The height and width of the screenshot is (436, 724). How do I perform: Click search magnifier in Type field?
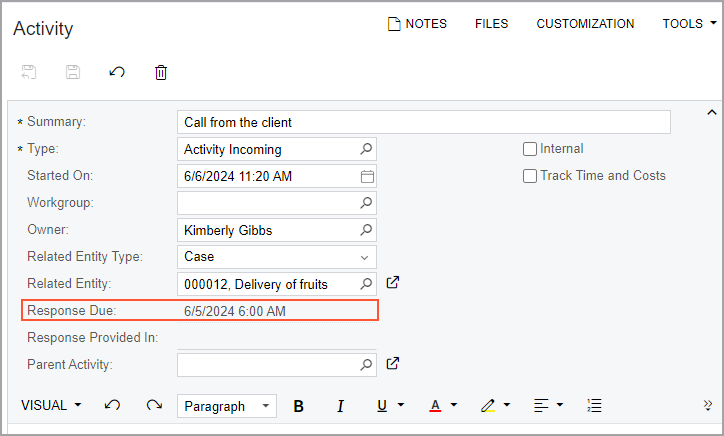pyautogui.click(x=367, y=150)
